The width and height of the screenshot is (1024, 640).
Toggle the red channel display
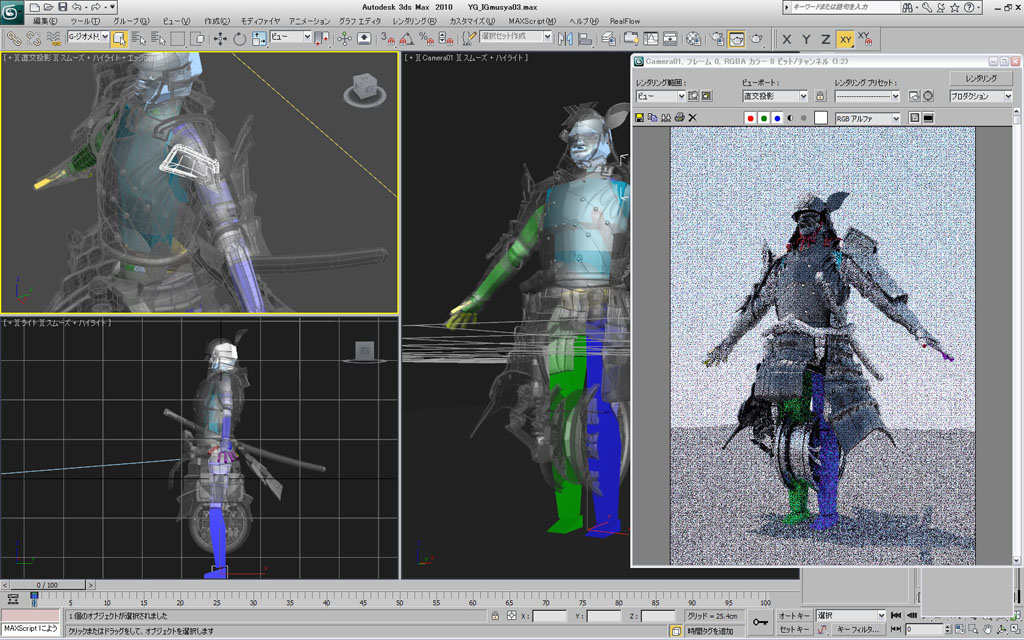[750, 118]
